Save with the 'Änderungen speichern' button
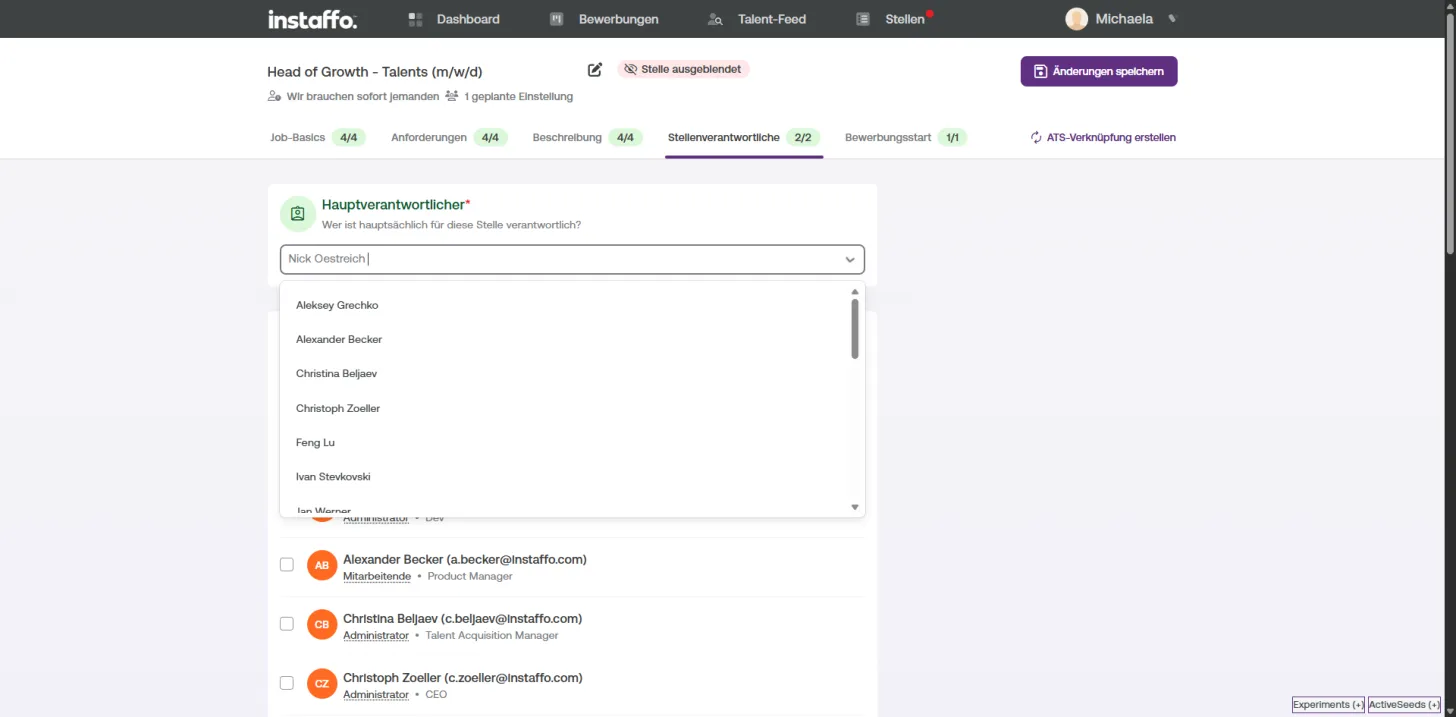The image size is (1456, 717). point(1099,71)
